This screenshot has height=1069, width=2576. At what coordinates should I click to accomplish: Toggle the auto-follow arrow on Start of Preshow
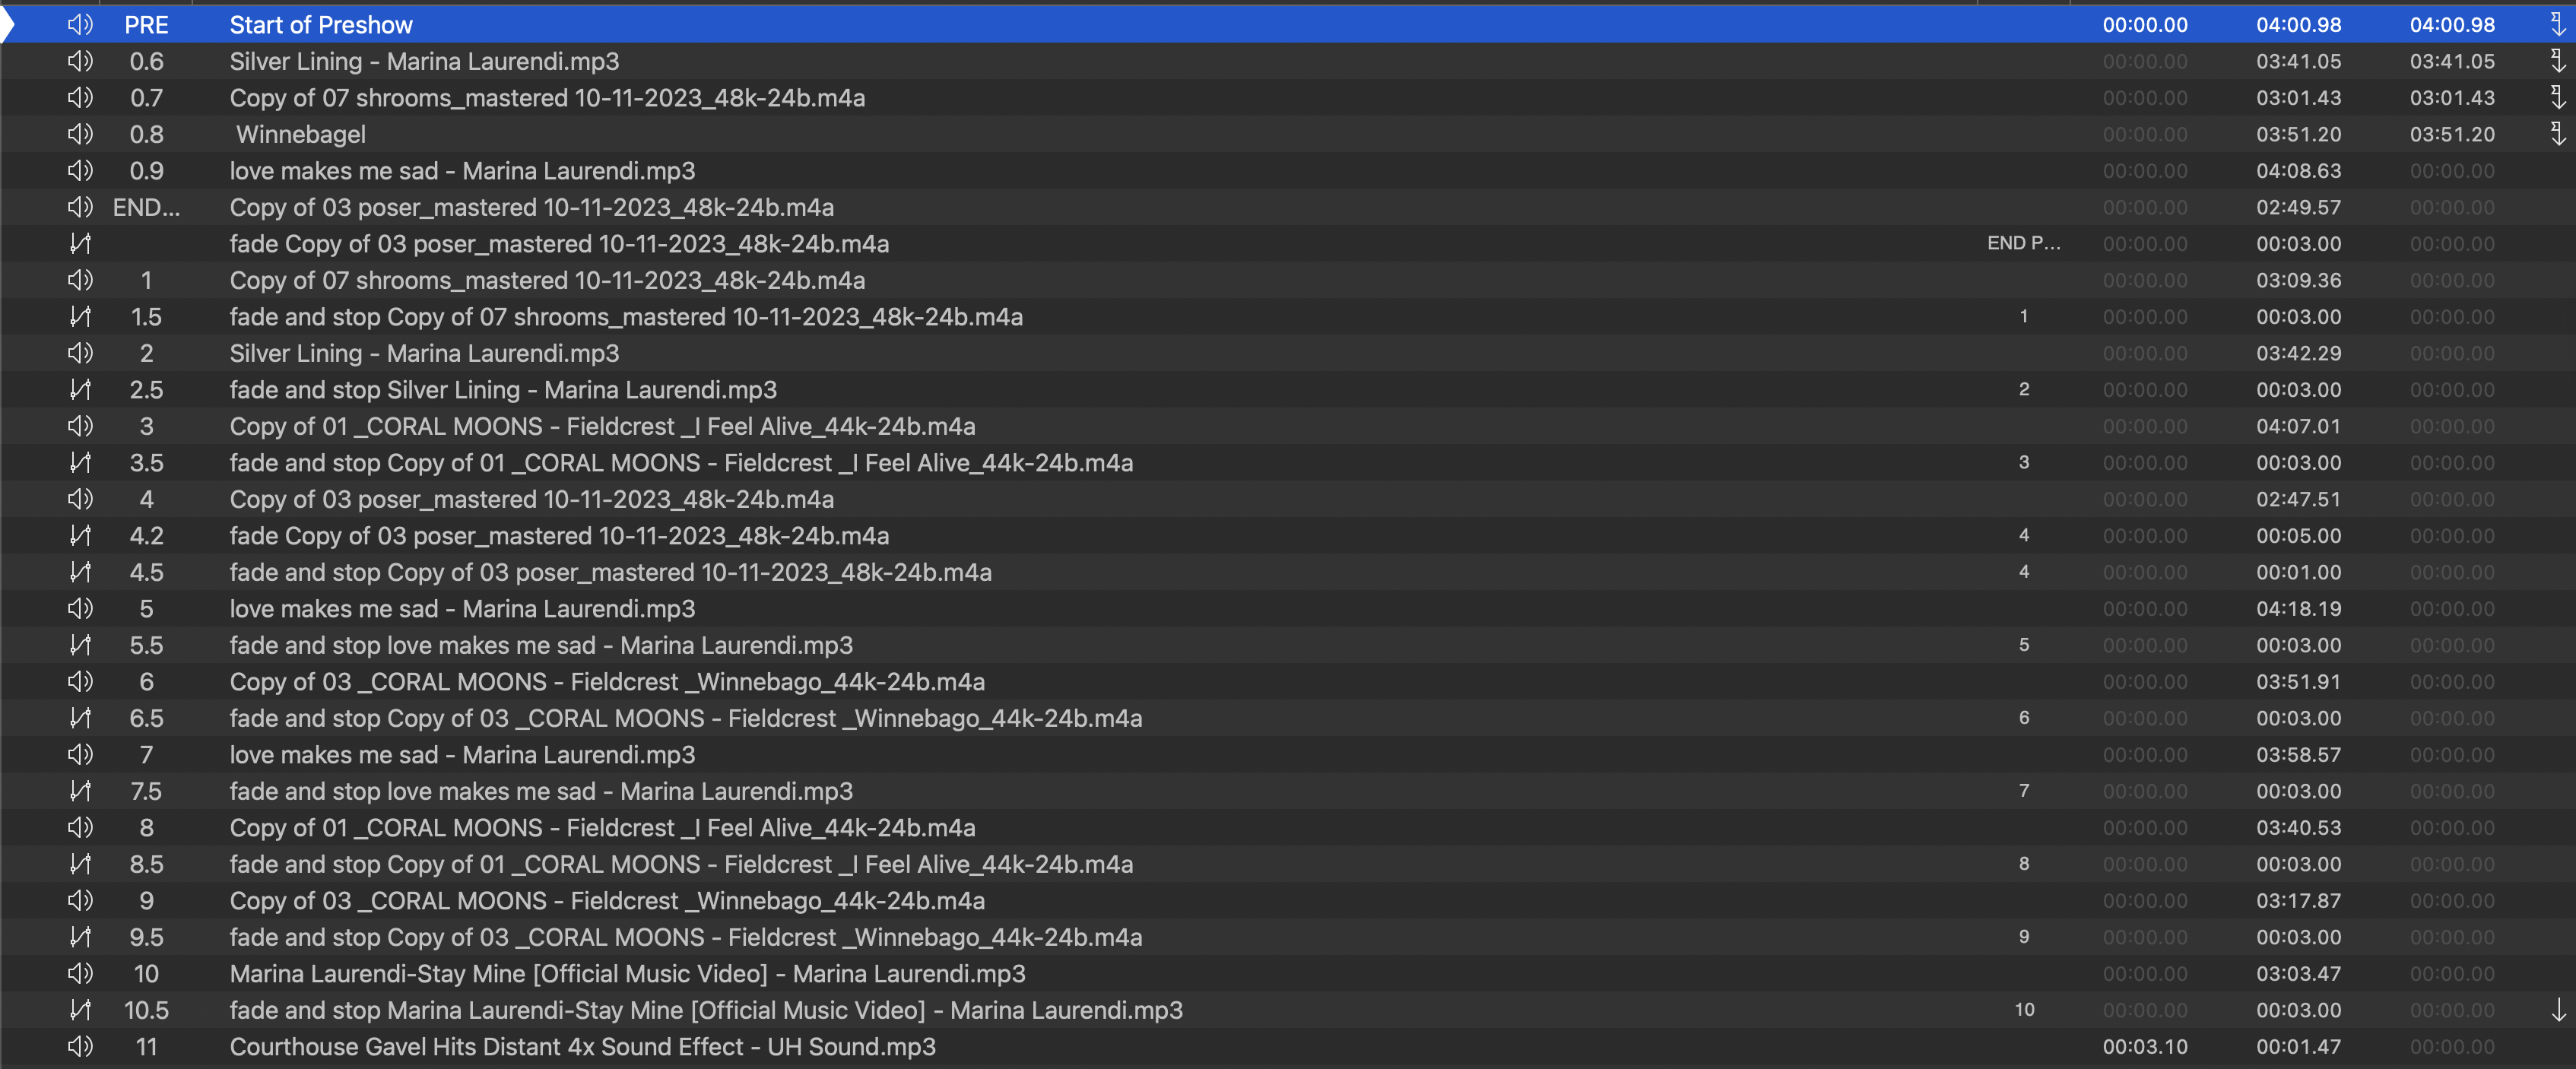point(2557,25)
